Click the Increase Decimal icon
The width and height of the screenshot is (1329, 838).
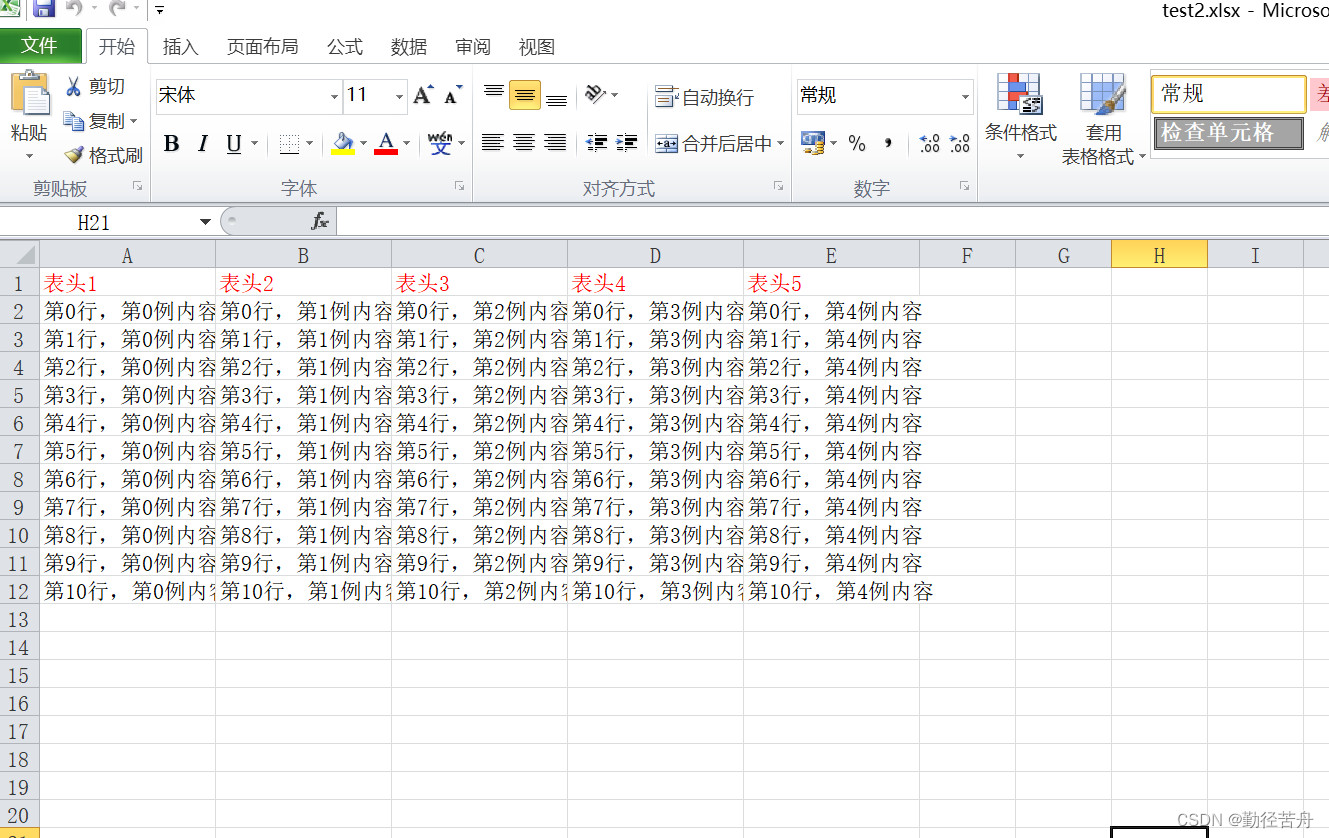click(929, 144)
